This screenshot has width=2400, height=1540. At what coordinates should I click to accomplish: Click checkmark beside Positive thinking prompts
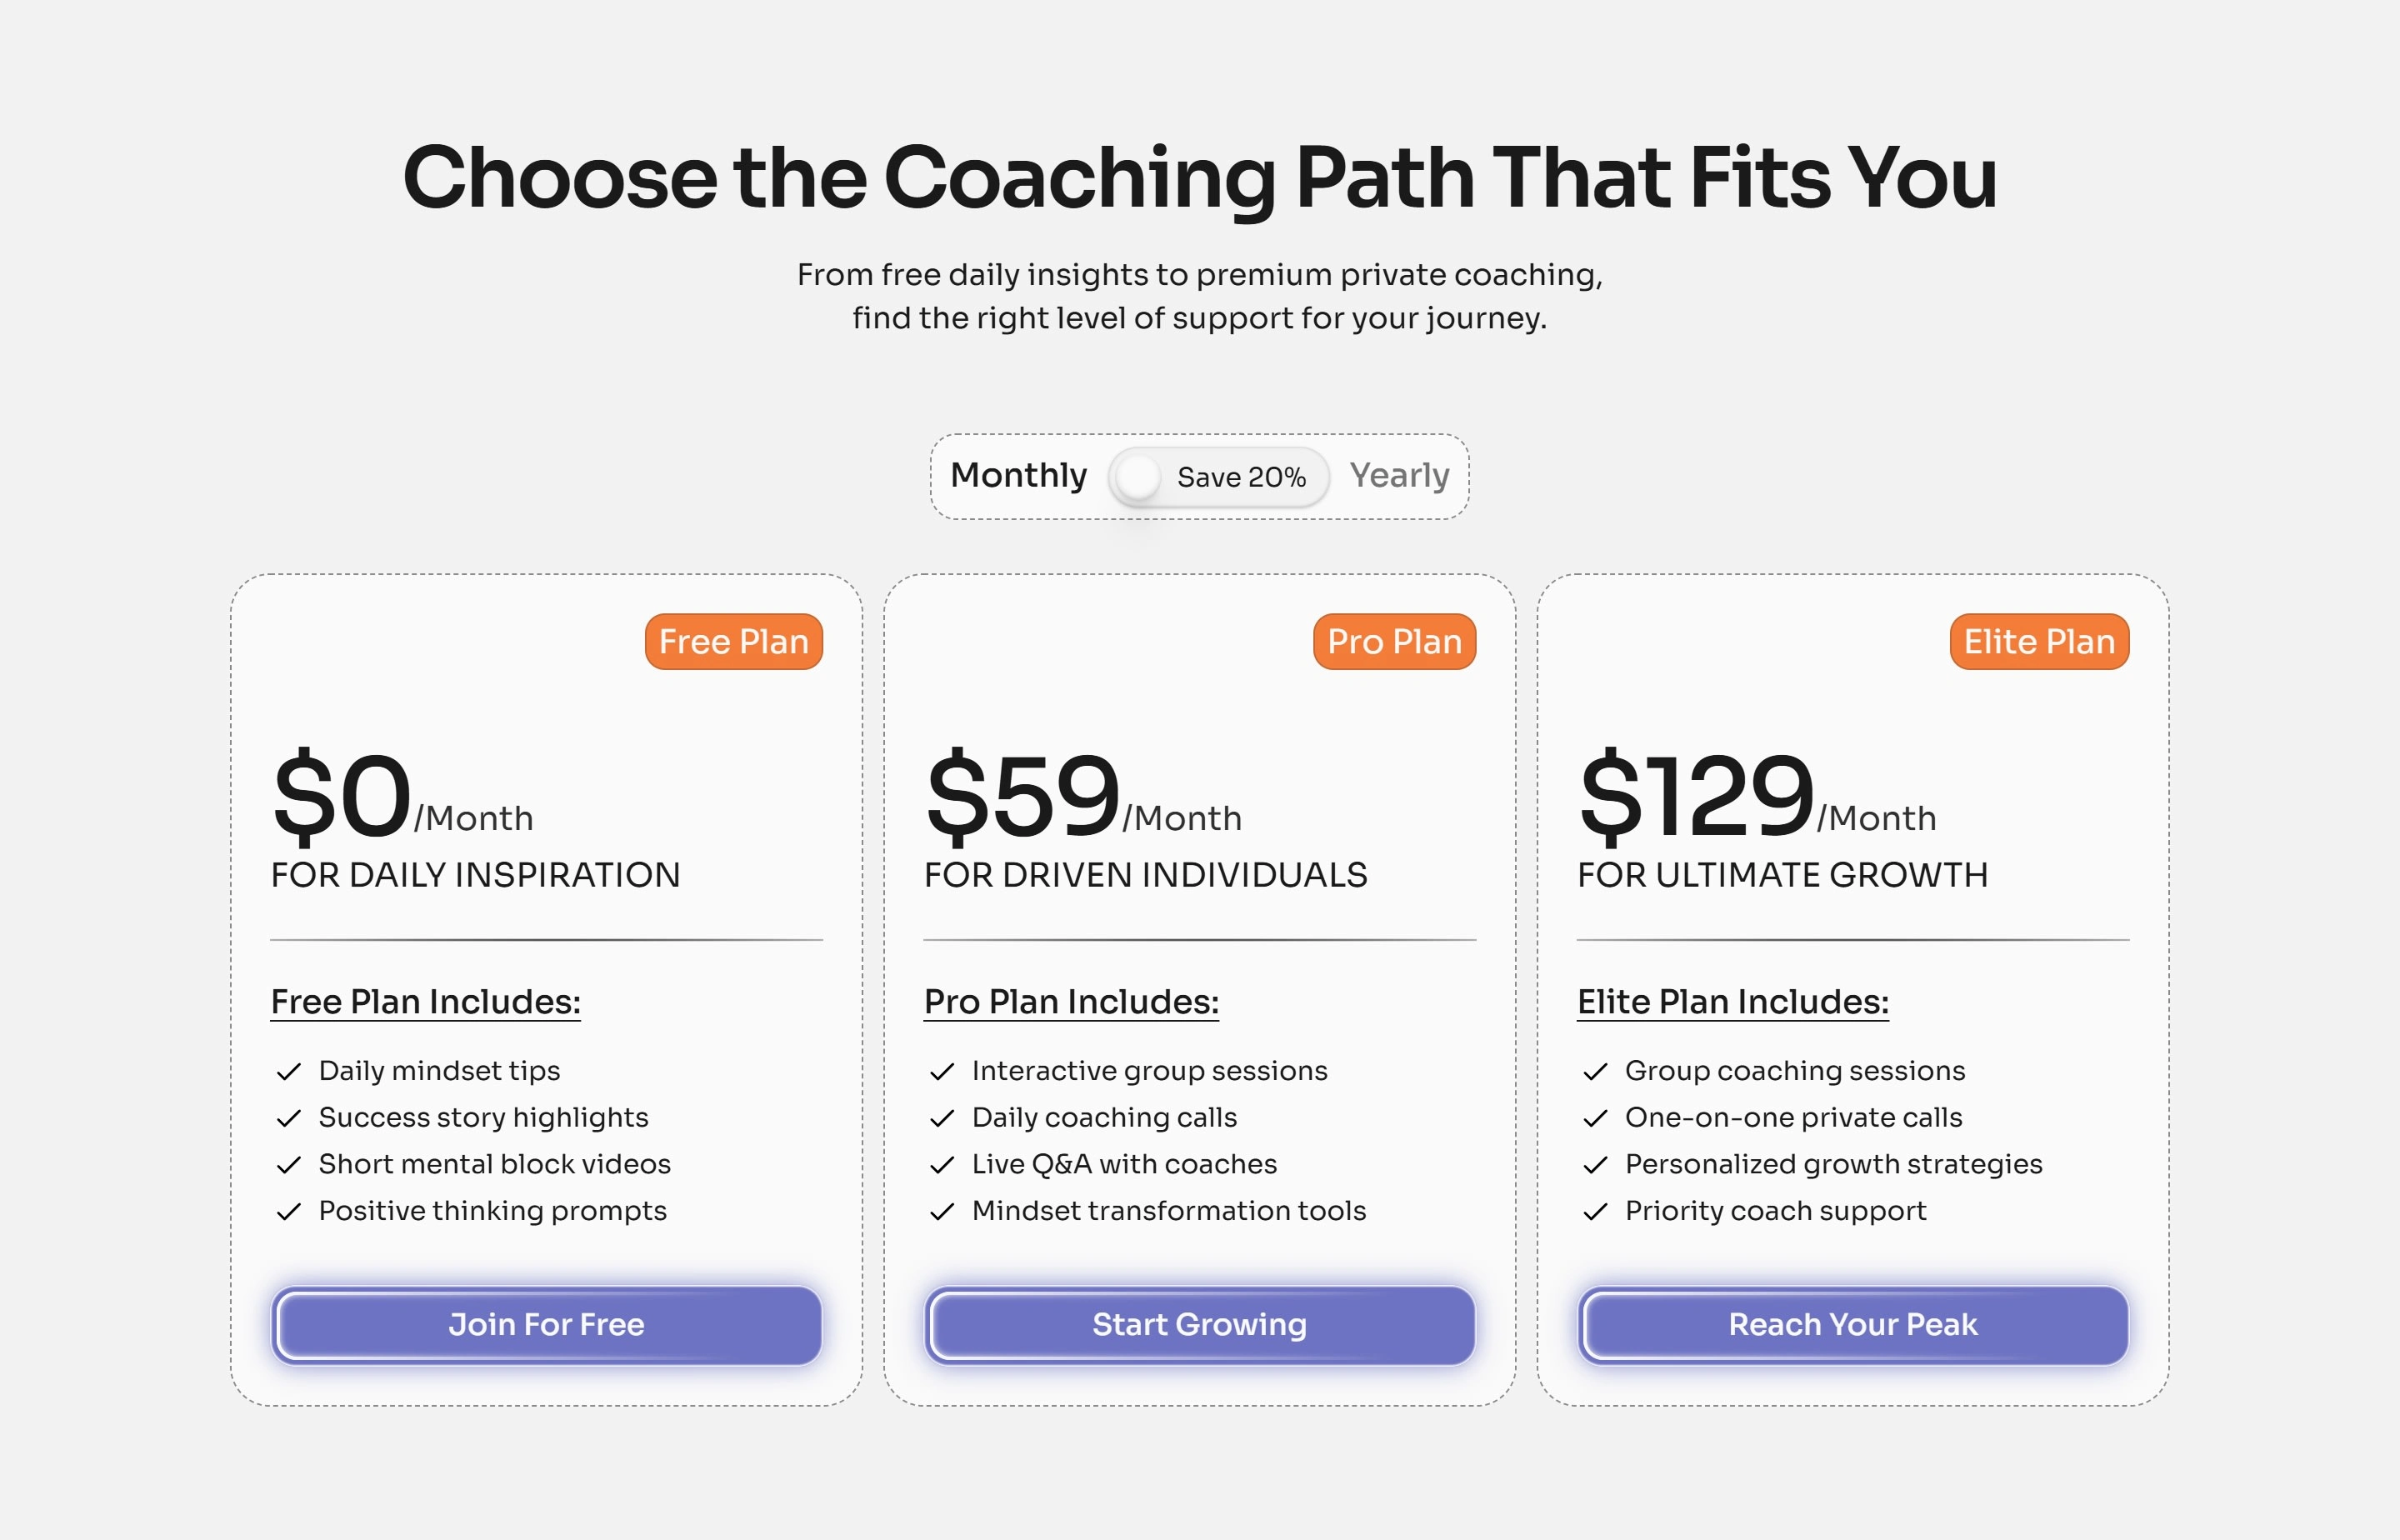pos(289,1212)
